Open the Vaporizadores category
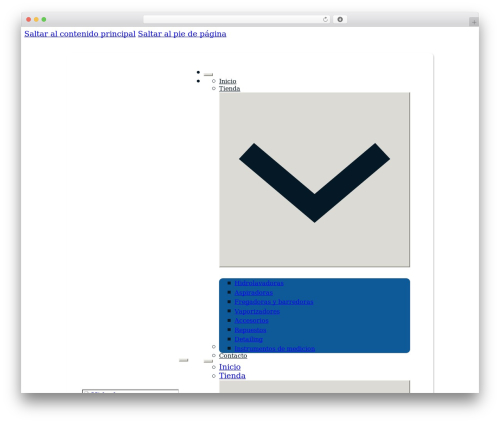The height and width of the screenshot is (423, 500). pyautogui.click(x=257, y=311)
